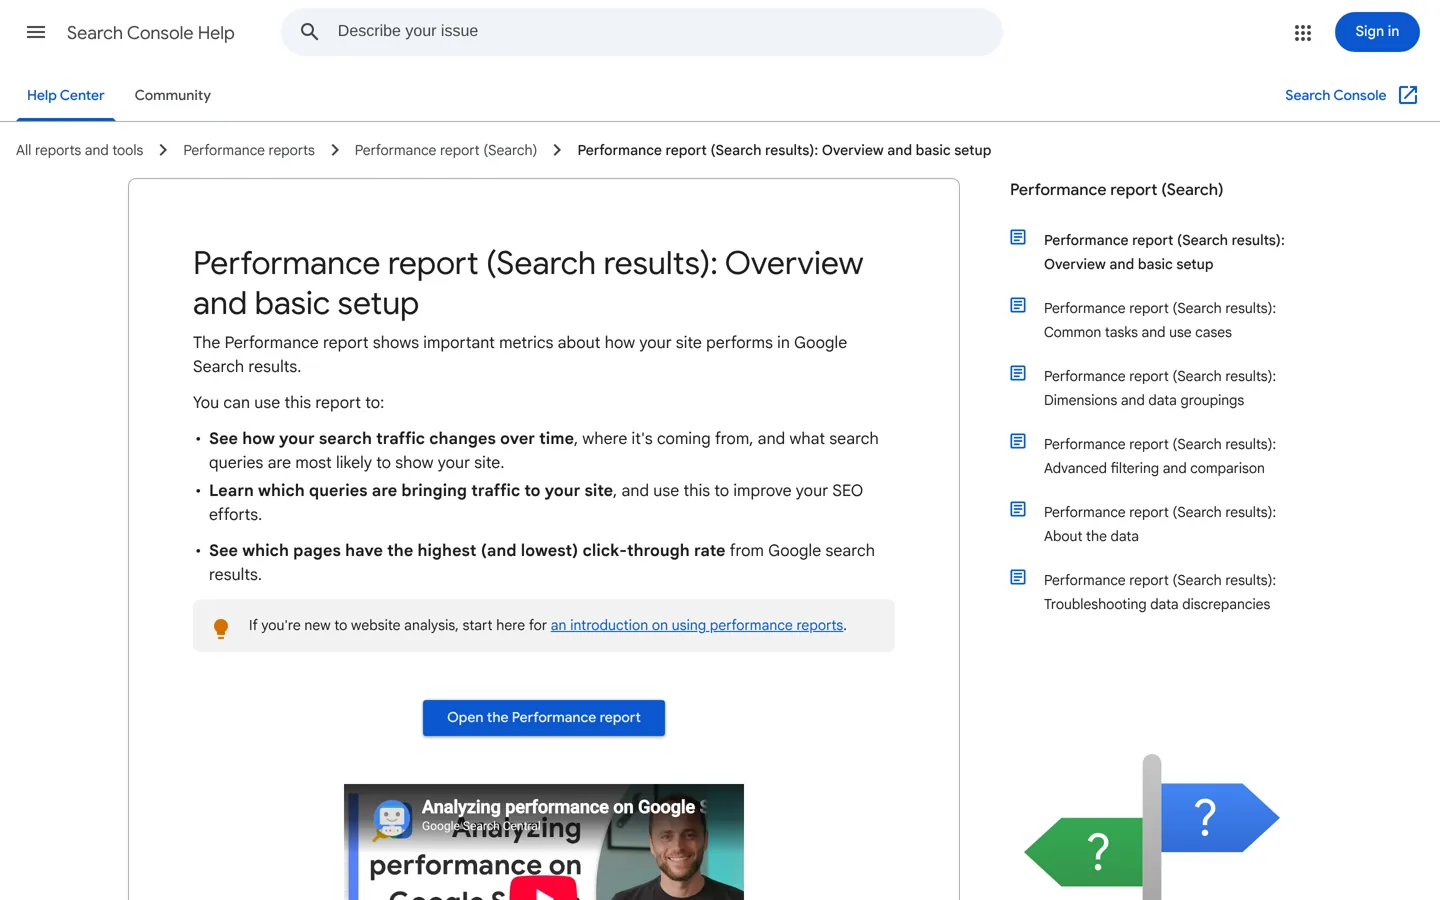
Task: Open Advanced filtering and comparison article
Action: coord(1160,456)
